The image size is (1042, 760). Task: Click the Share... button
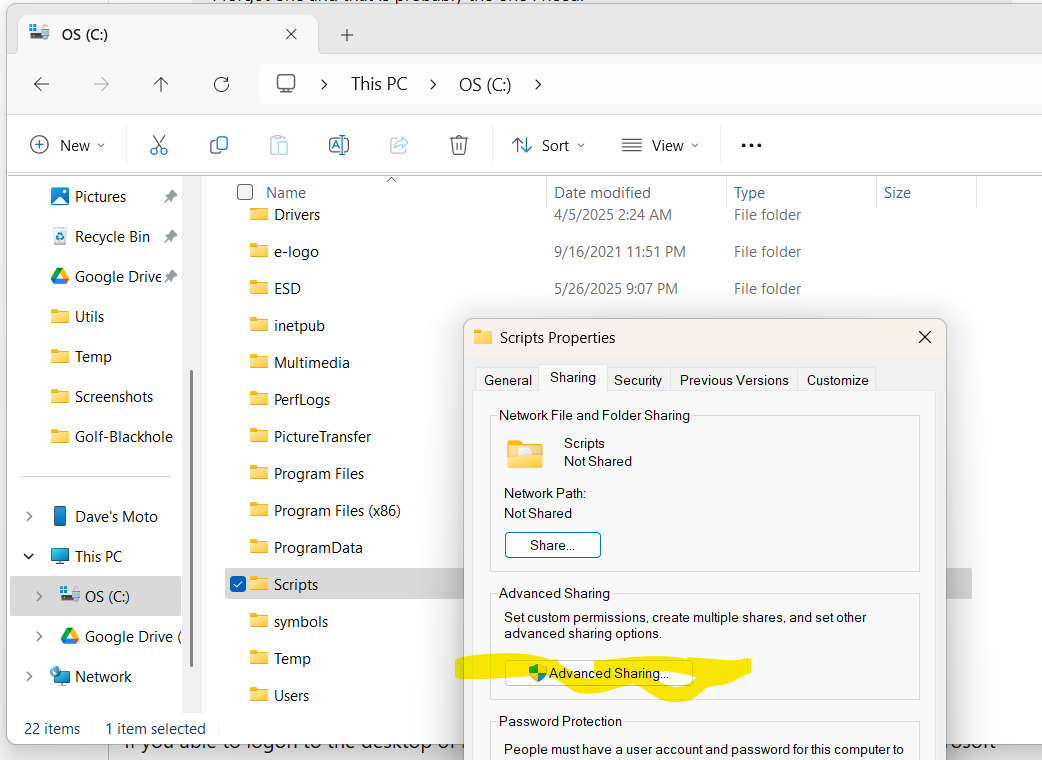click(552, 545)
